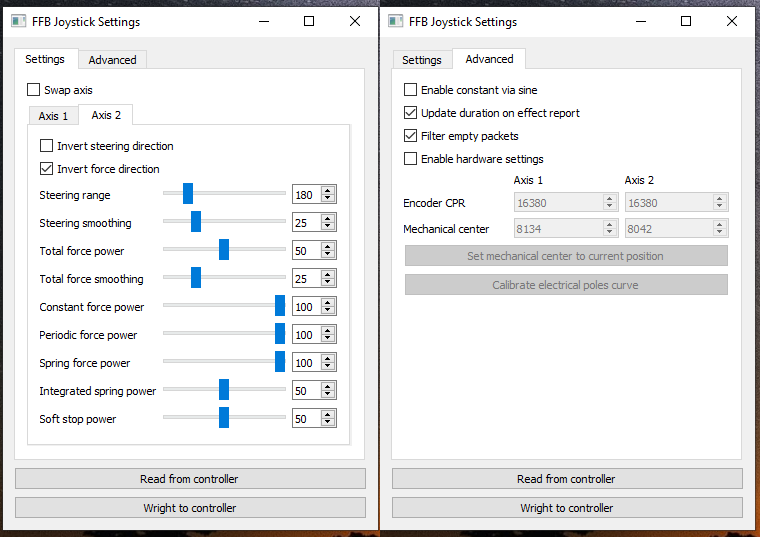Decrease Spring force power with down arrow
The height and width of the screenshot is (537, 760).
coord(328,366)
